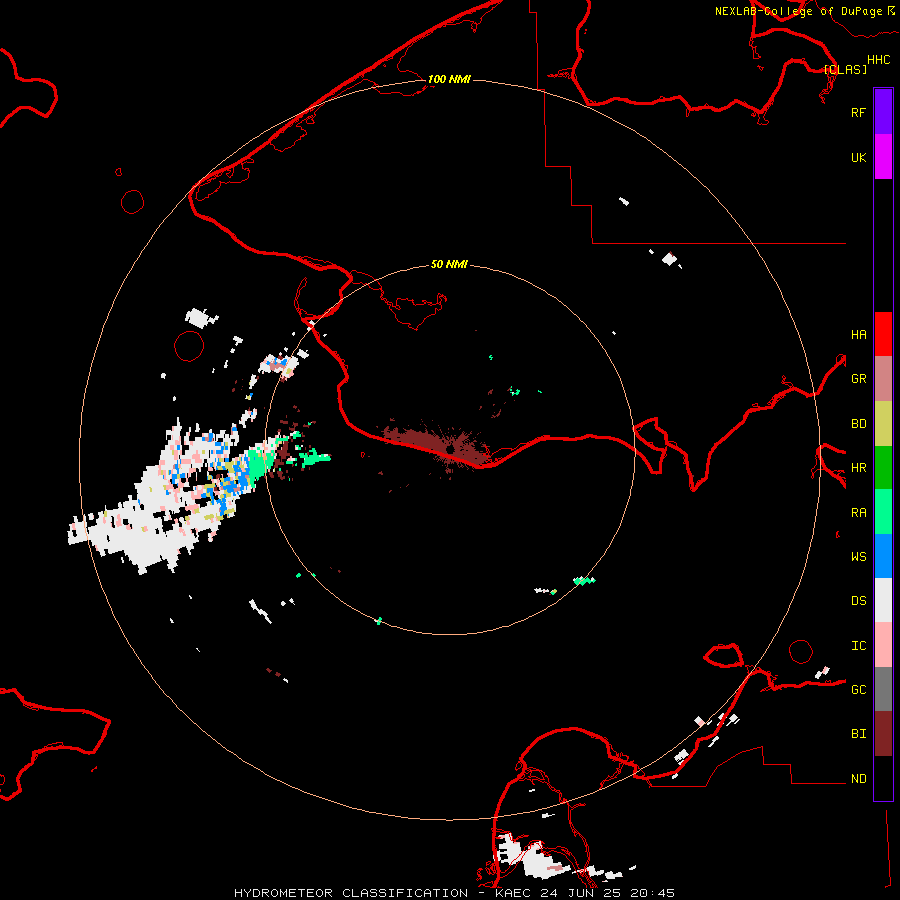The width and height of the screenshot is (900, 900).
Task: Click the black ND legend swatch
Action: pyautogui.click(x=883, y=778)
